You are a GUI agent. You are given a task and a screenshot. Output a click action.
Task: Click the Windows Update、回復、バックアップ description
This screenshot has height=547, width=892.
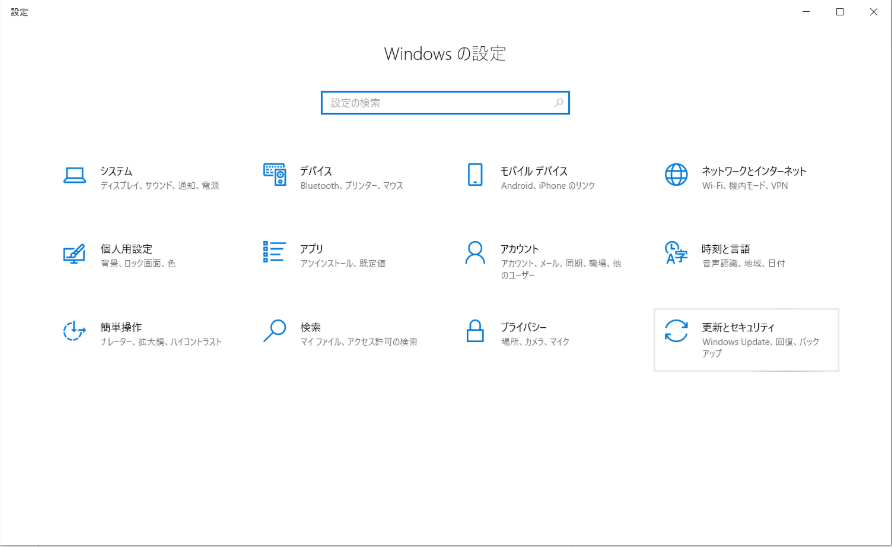761,347
